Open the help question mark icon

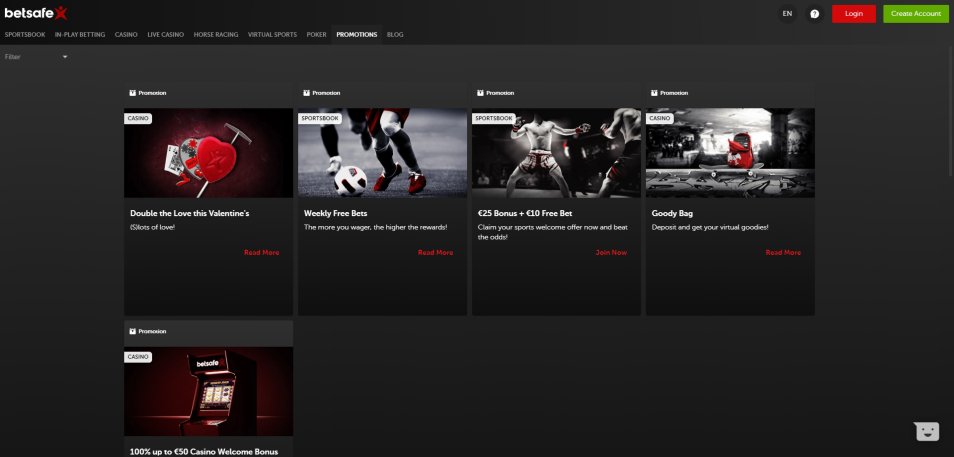(x=815, y=14)
